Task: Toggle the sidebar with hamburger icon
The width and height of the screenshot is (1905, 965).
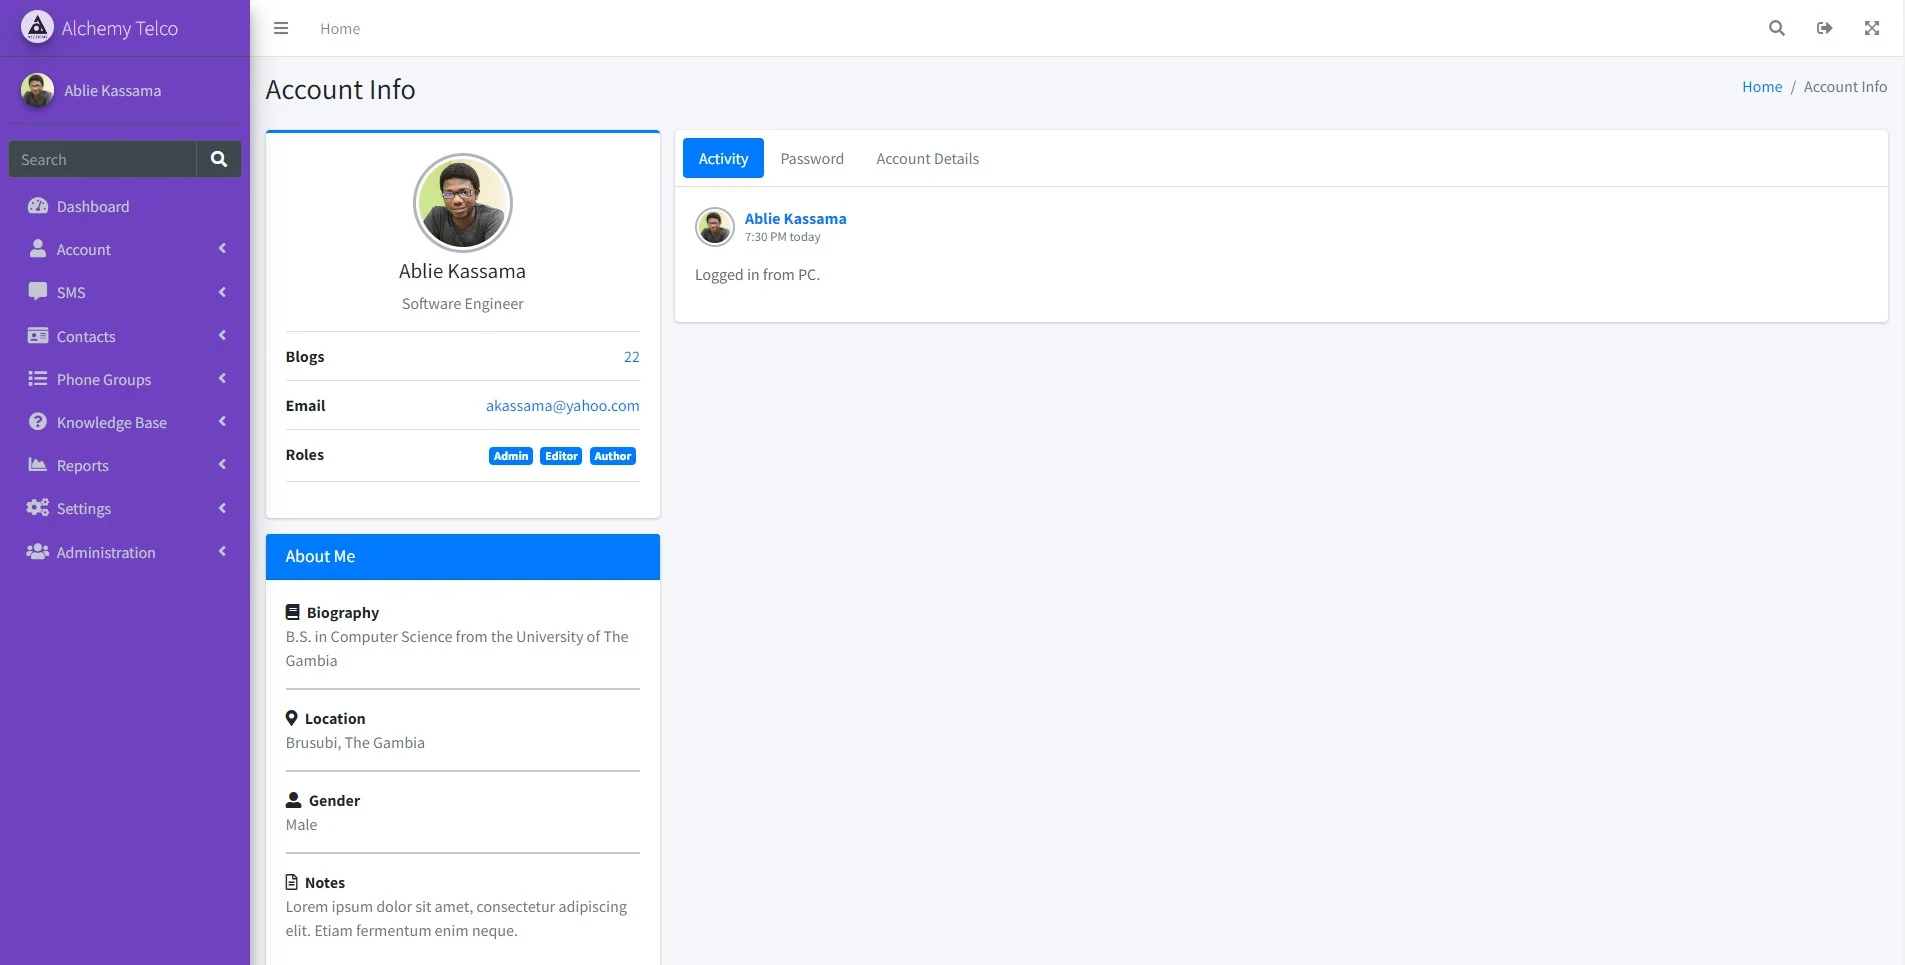Action: [x=281, y=28]
